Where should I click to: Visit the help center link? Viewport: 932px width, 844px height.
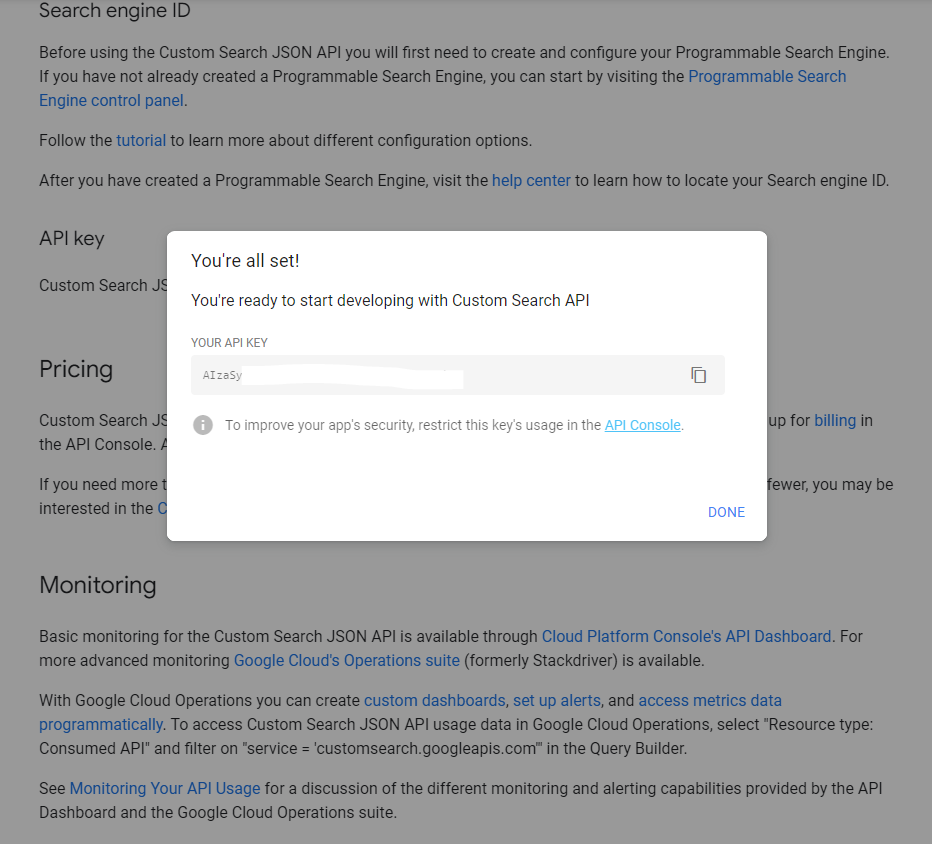pyautogui.click(x=531, y=180)
